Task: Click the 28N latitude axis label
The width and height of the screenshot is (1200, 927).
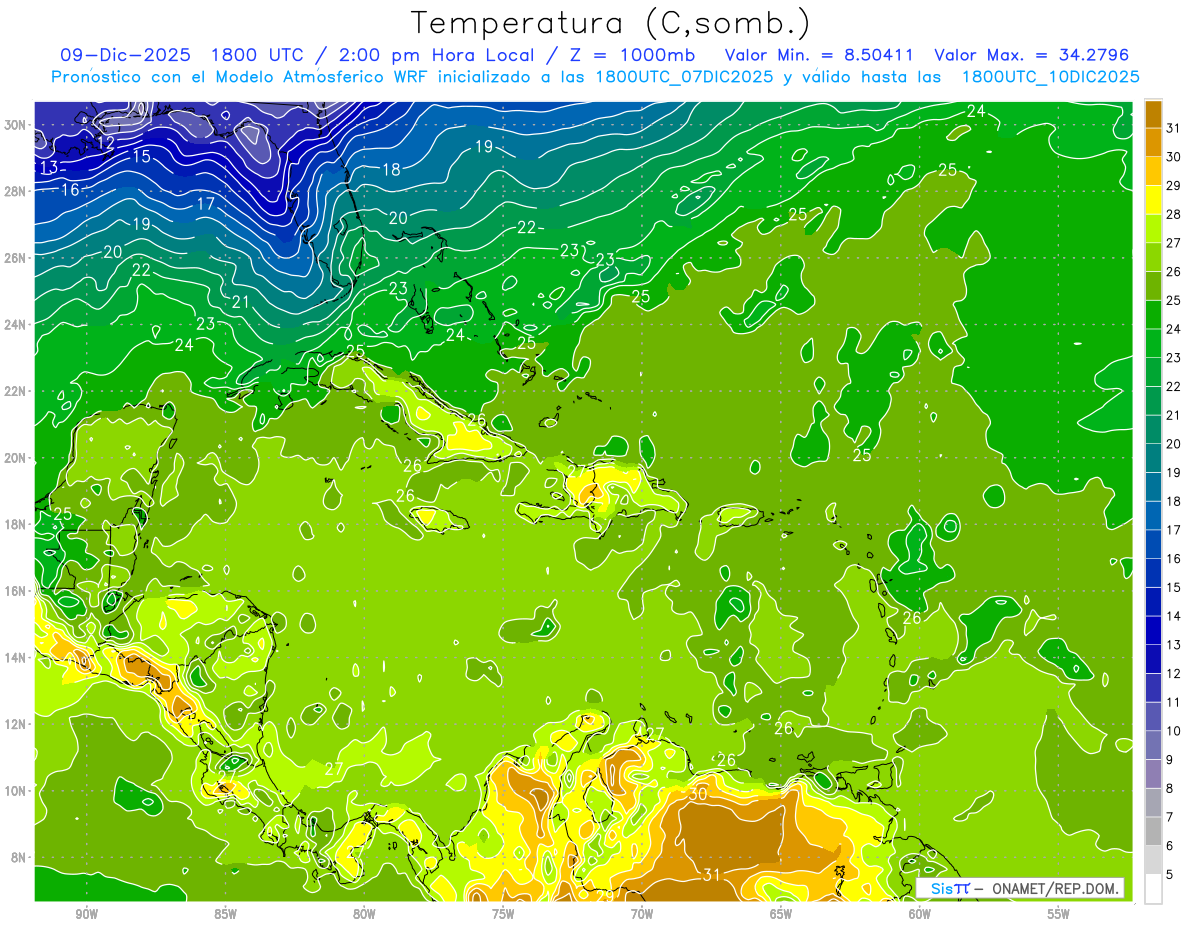Action: 17,191
